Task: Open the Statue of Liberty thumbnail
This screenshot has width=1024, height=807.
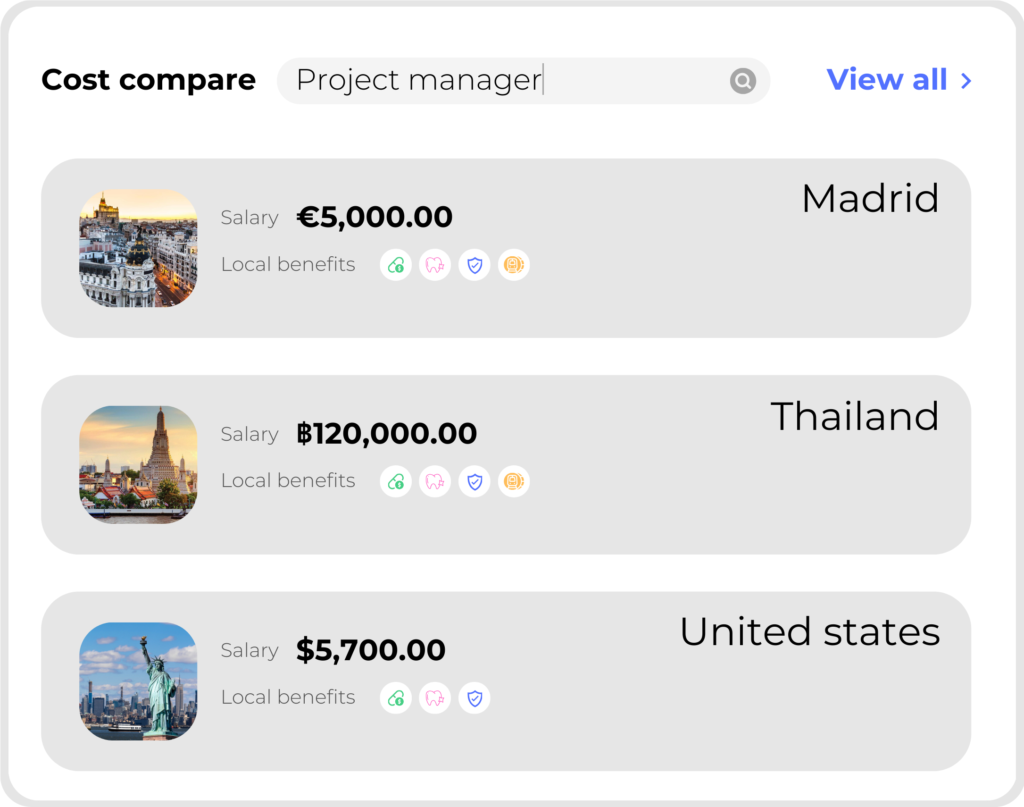Action: coord(138,681)
